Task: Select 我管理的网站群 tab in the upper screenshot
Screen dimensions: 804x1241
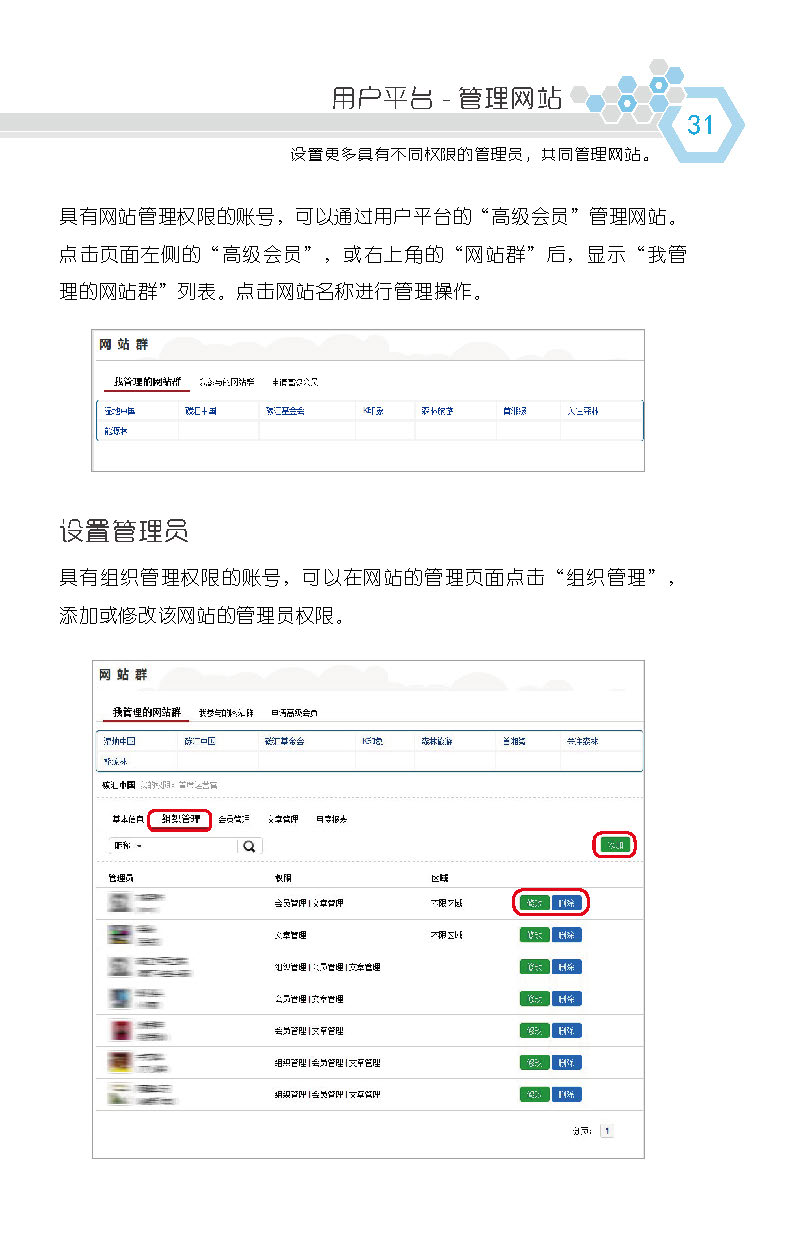Action: 147,382
